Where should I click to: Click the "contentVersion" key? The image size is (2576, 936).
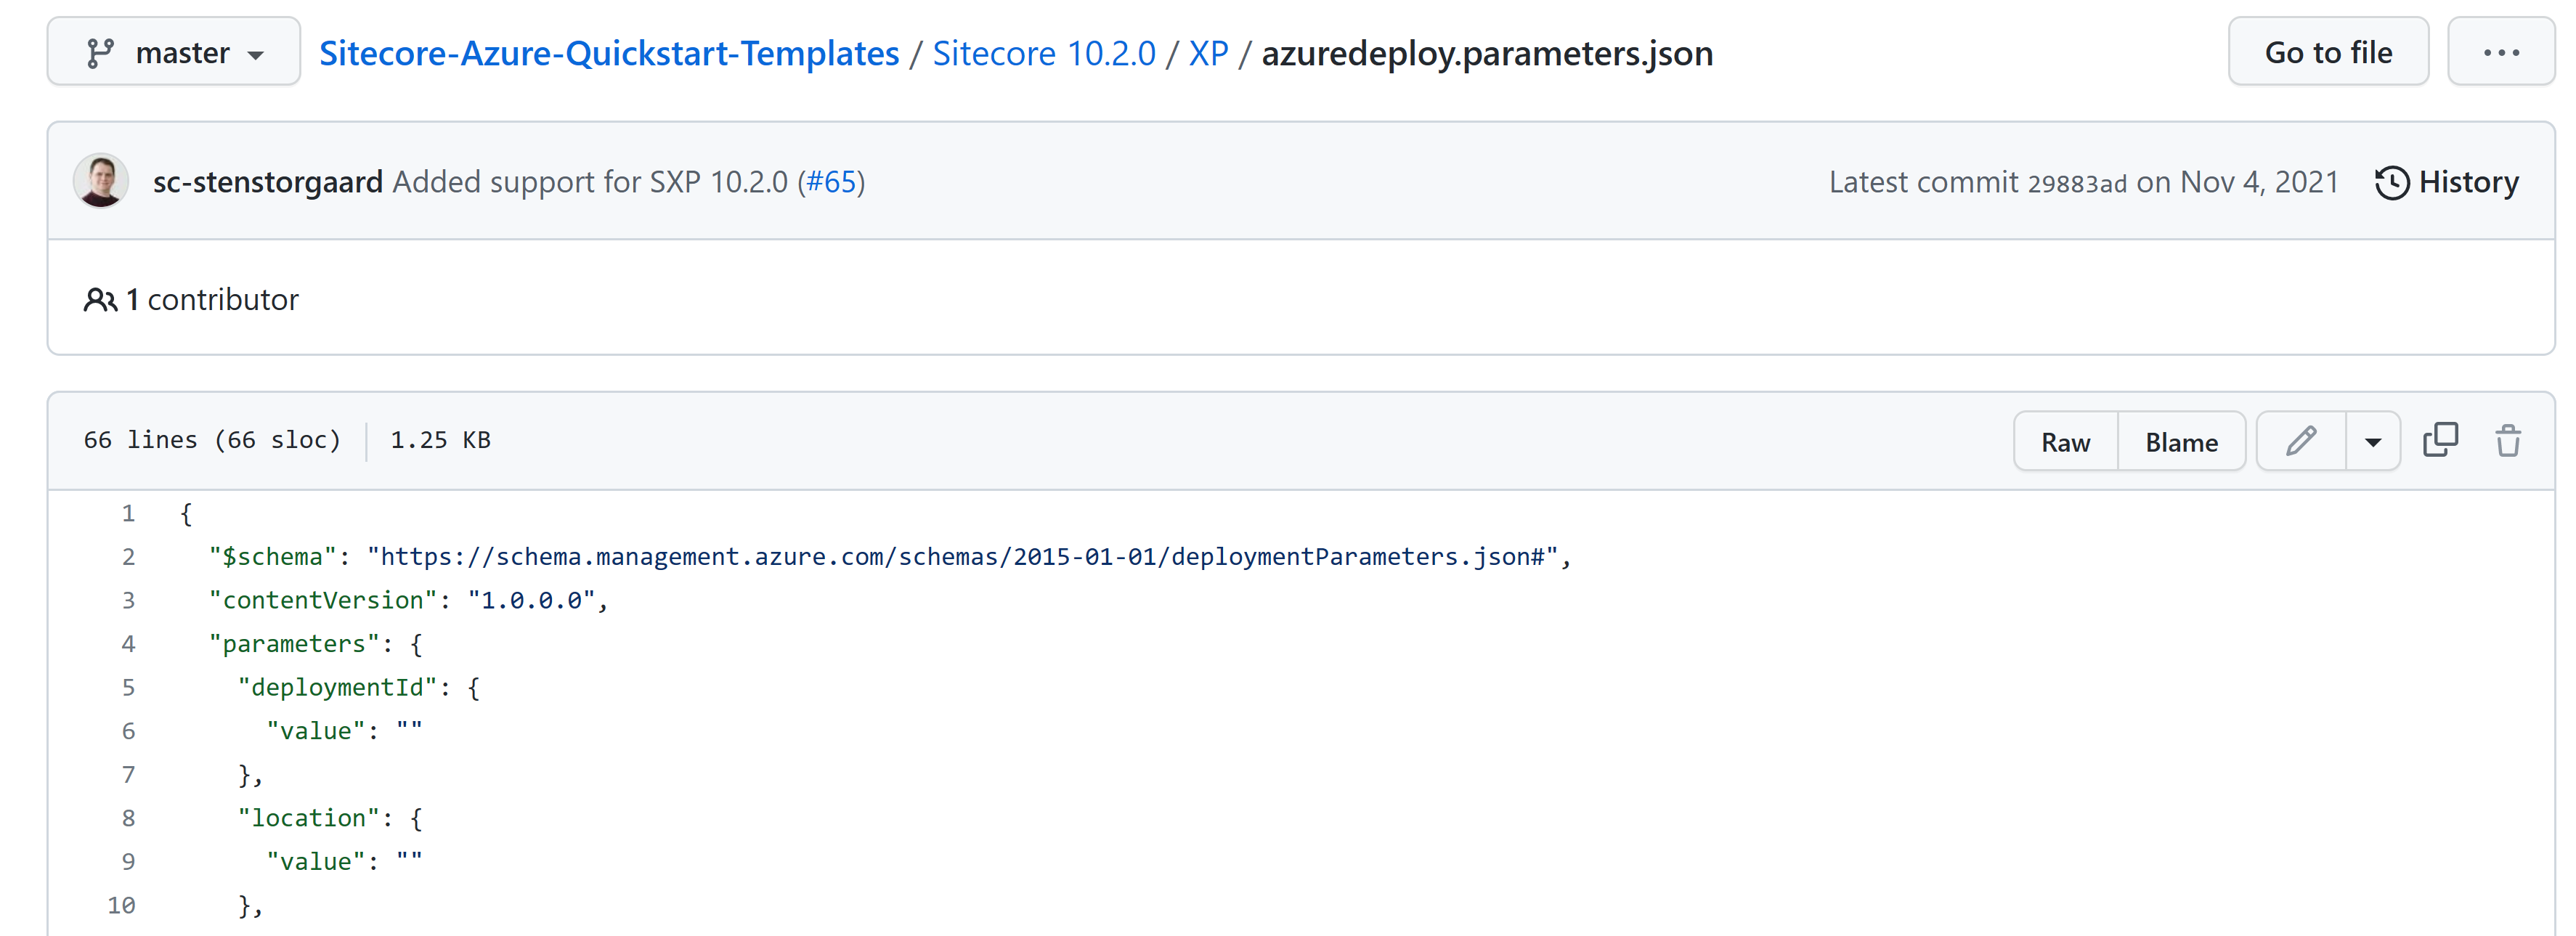click(x=323, y=600)
